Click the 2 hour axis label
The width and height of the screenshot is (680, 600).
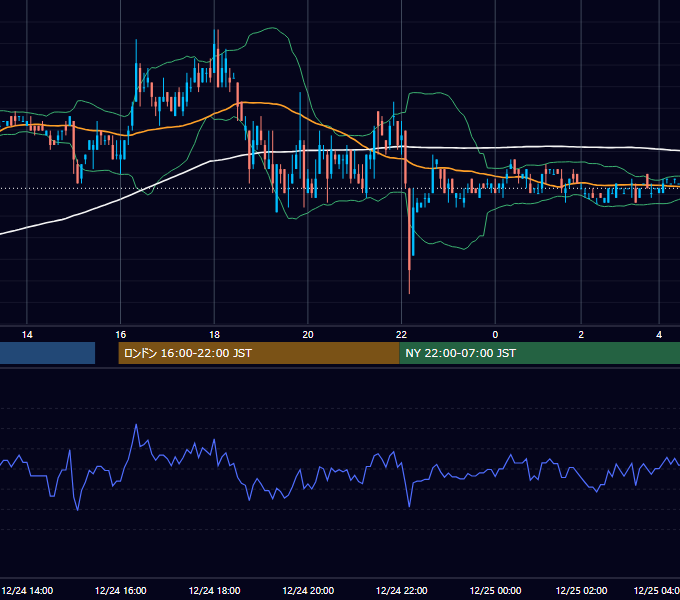tap(581, 335)
